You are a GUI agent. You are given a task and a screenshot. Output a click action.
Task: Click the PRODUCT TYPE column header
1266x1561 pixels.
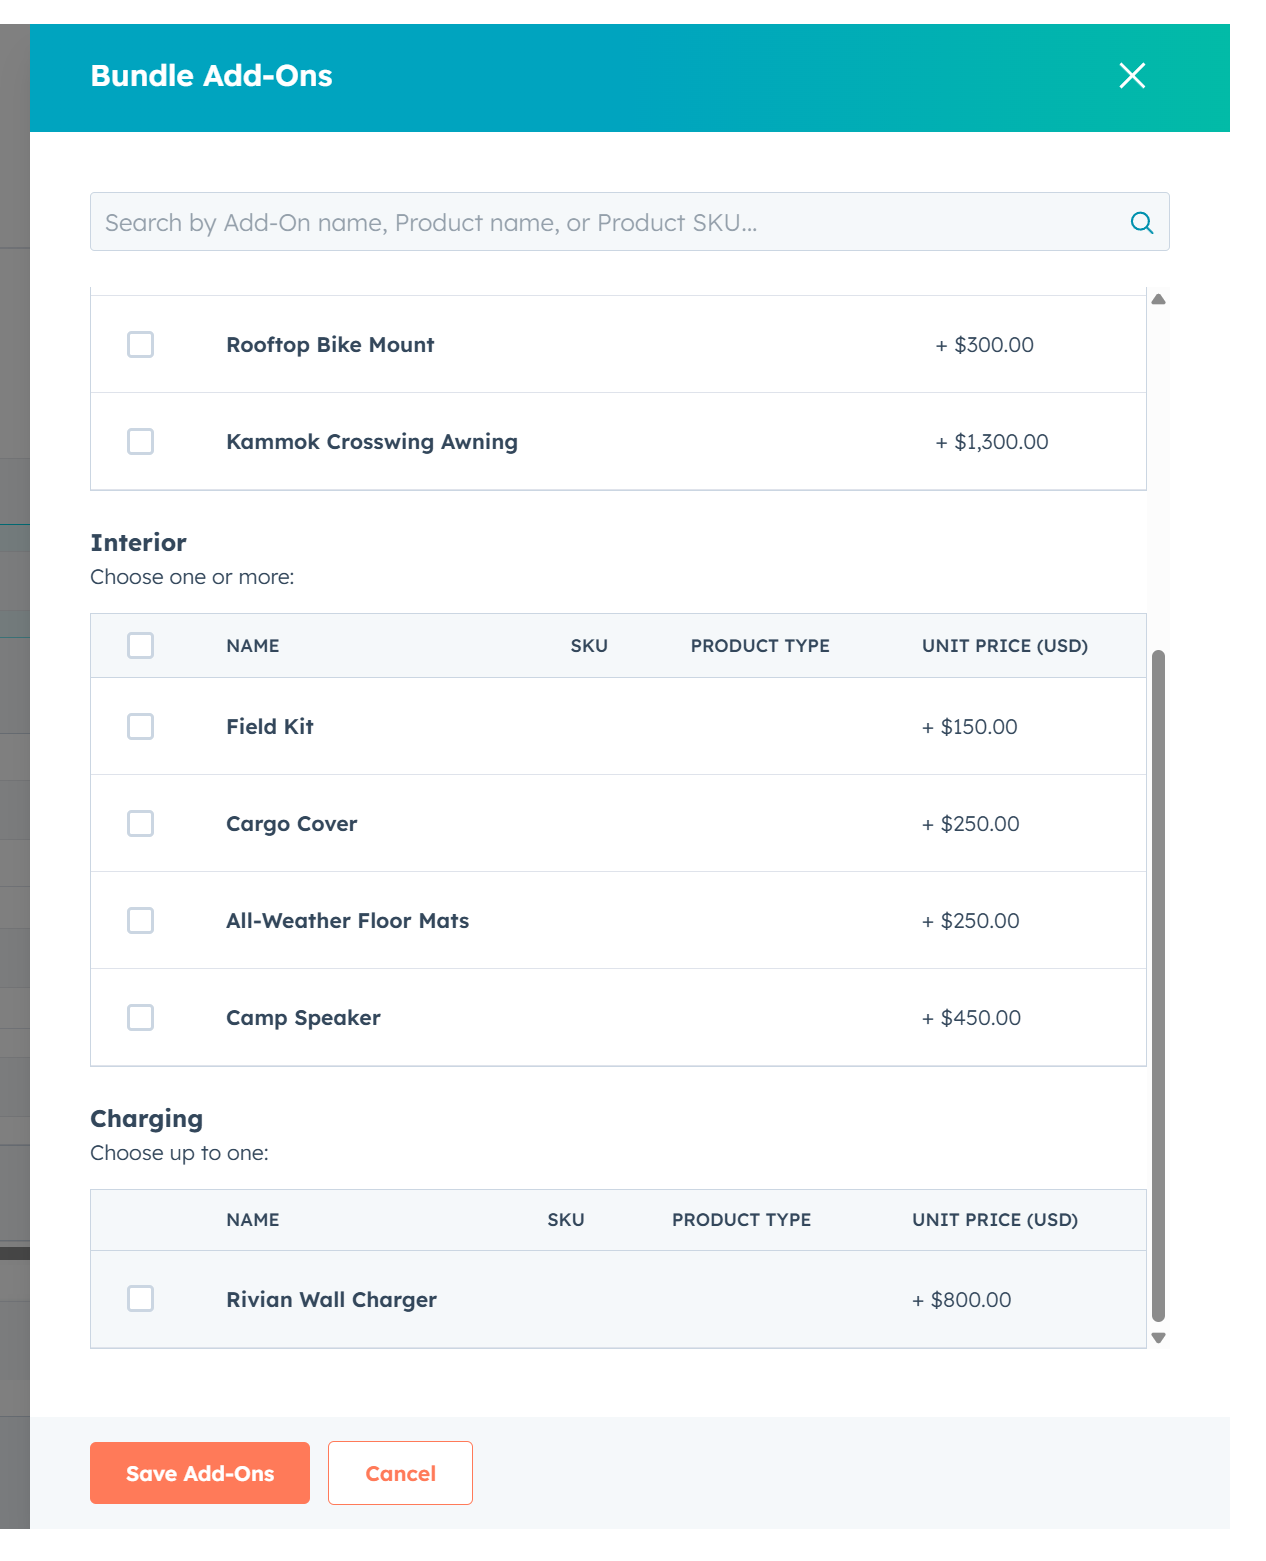coord(759,646)
